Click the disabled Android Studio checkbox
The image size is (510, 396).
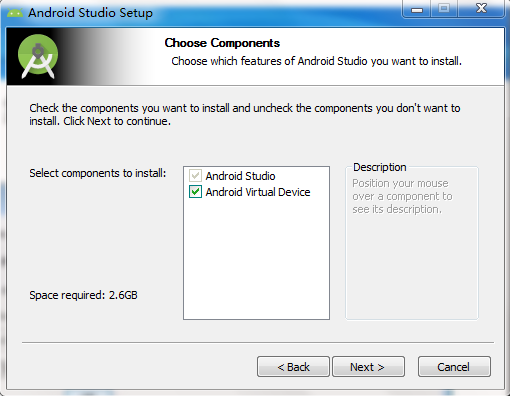[195, 175]
